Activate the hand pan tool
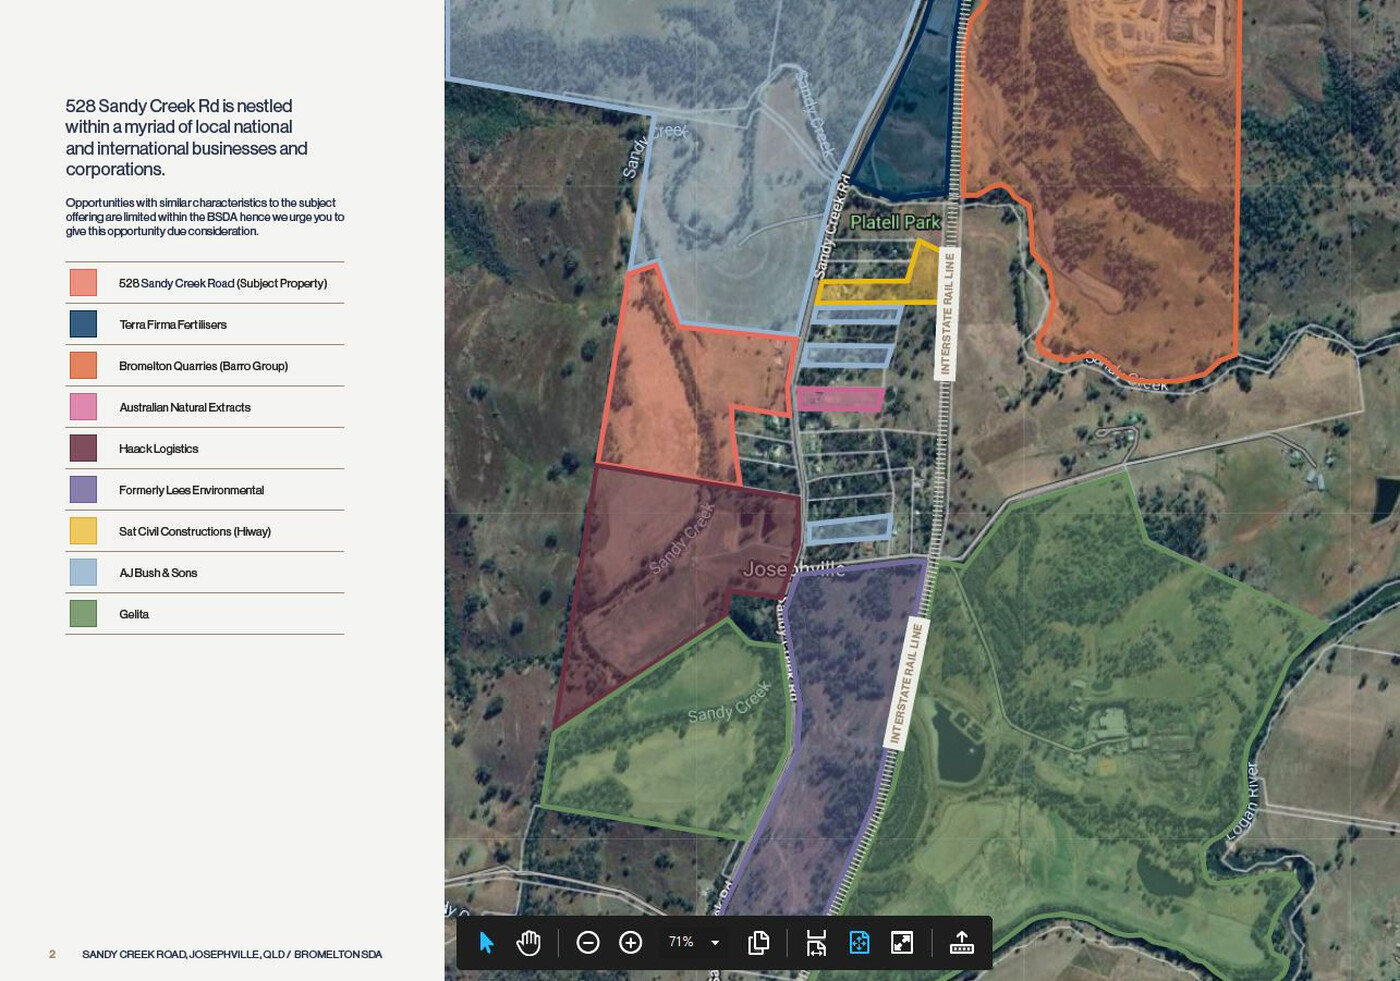Viewport: 1400px width, 981px height. [x=528, y=942]
